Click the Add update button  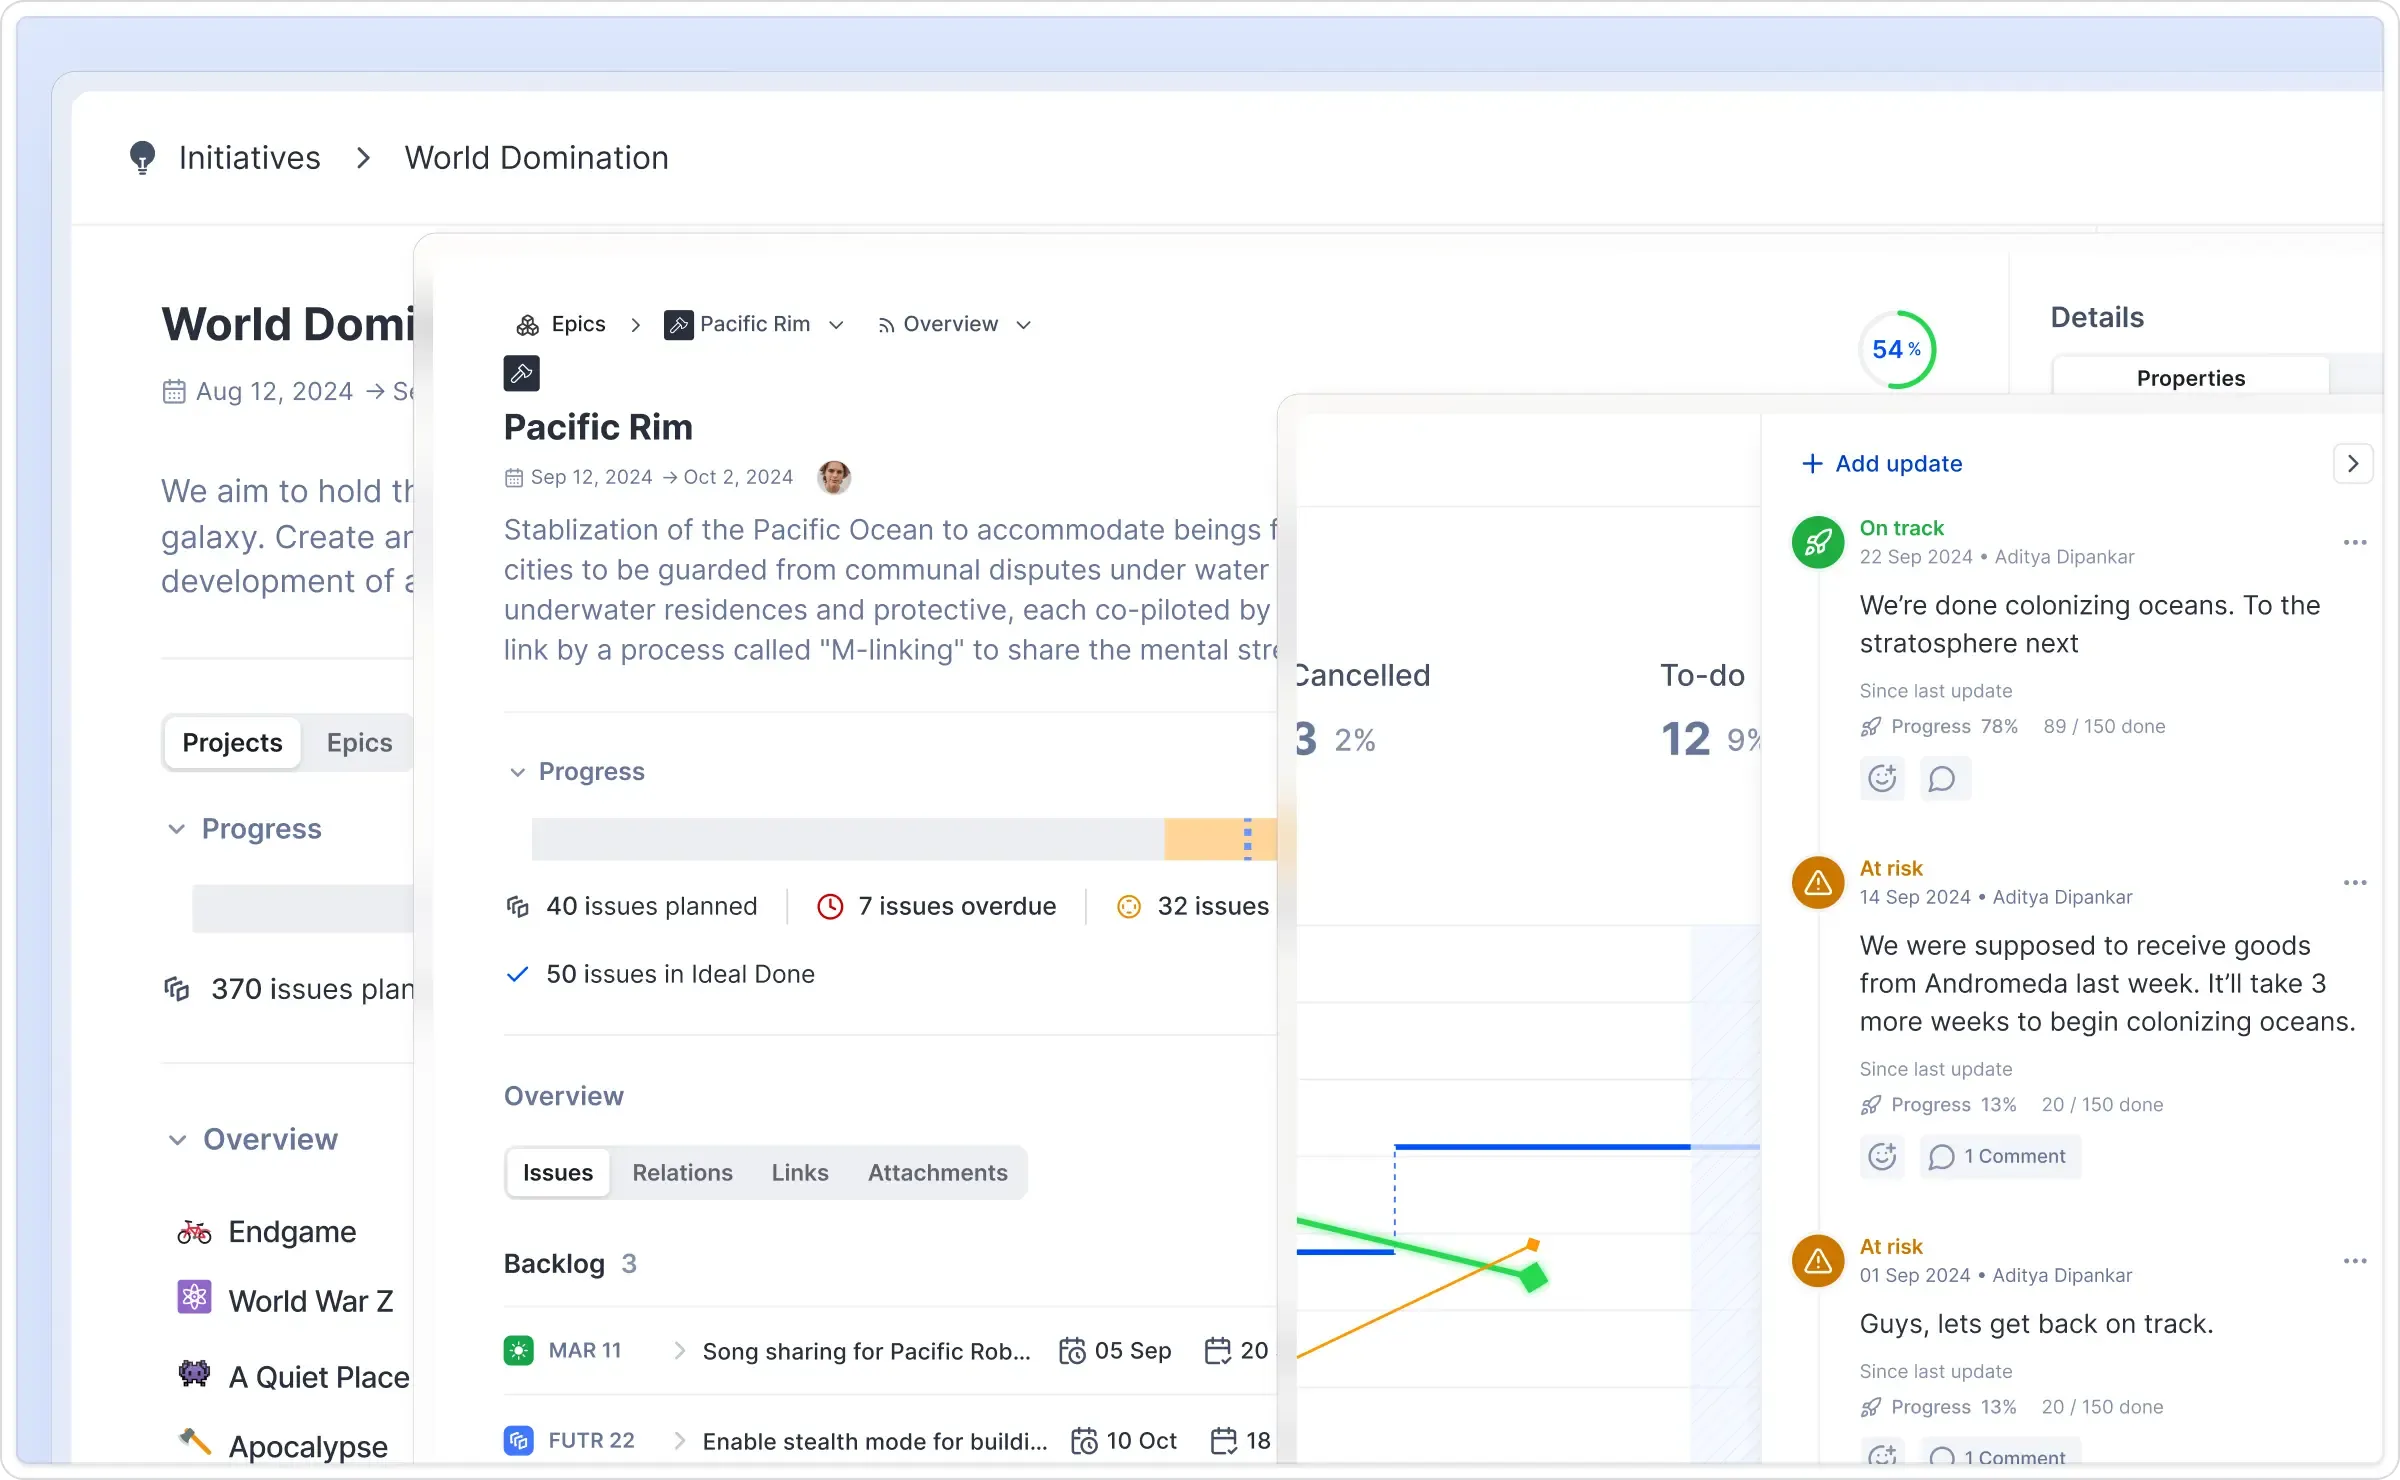(x=1882, y=463)
